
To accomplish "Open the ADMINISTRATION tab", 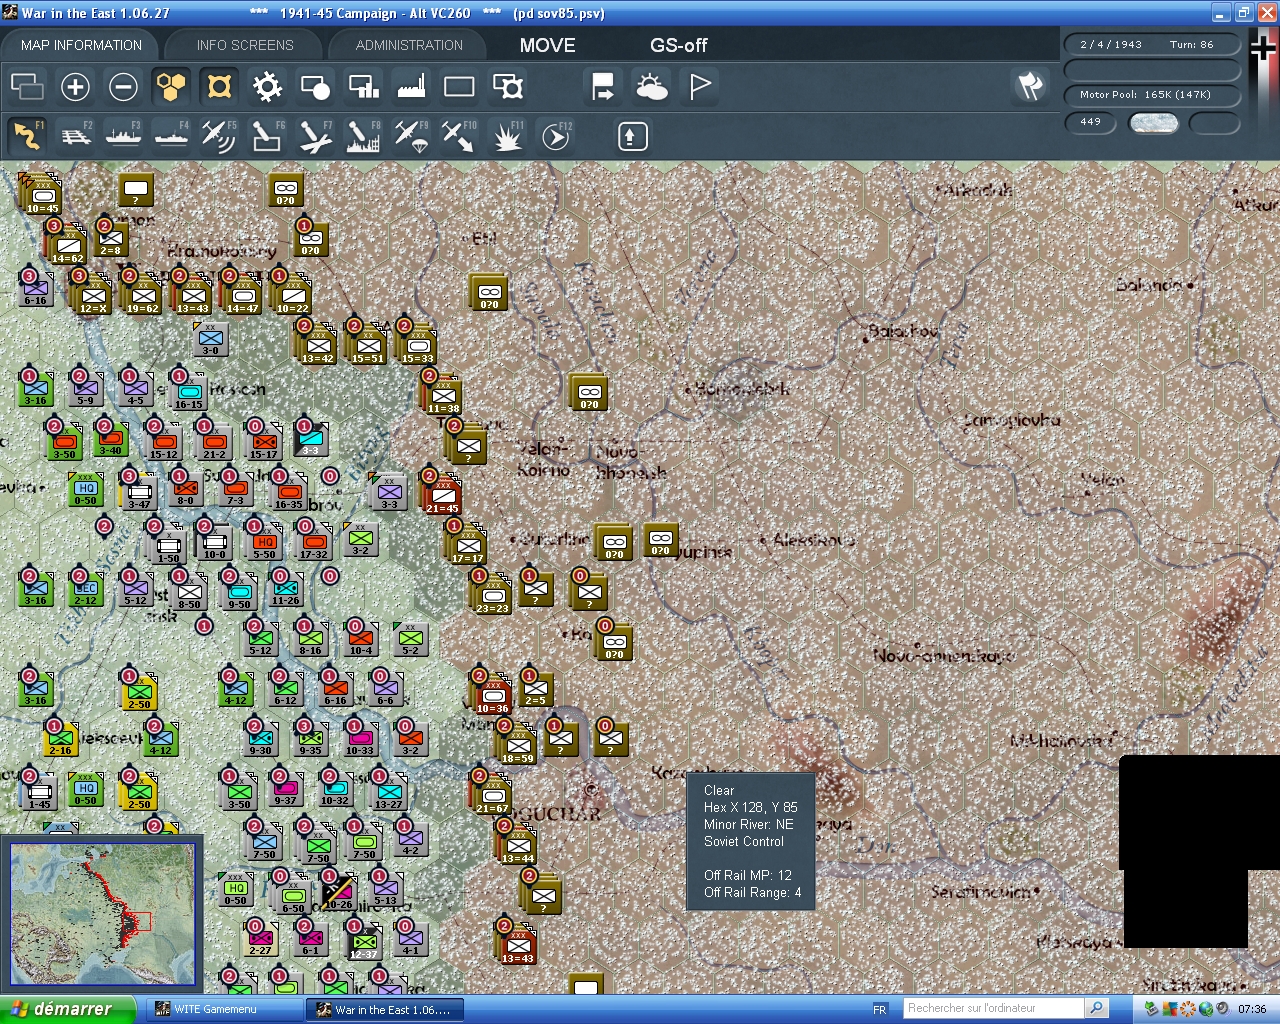I will coord(409,45).
